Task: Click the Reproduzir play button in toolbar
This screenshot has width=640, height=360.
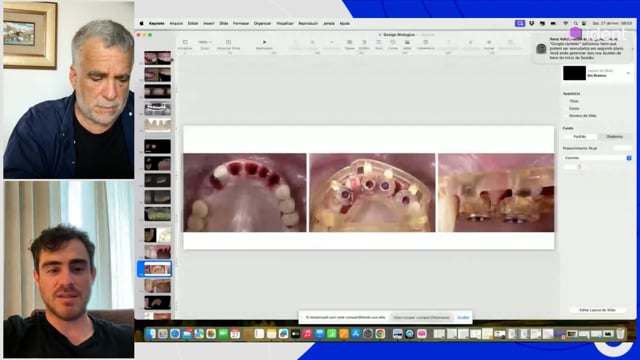Action: pyautogui.click(x=264, y=42)
